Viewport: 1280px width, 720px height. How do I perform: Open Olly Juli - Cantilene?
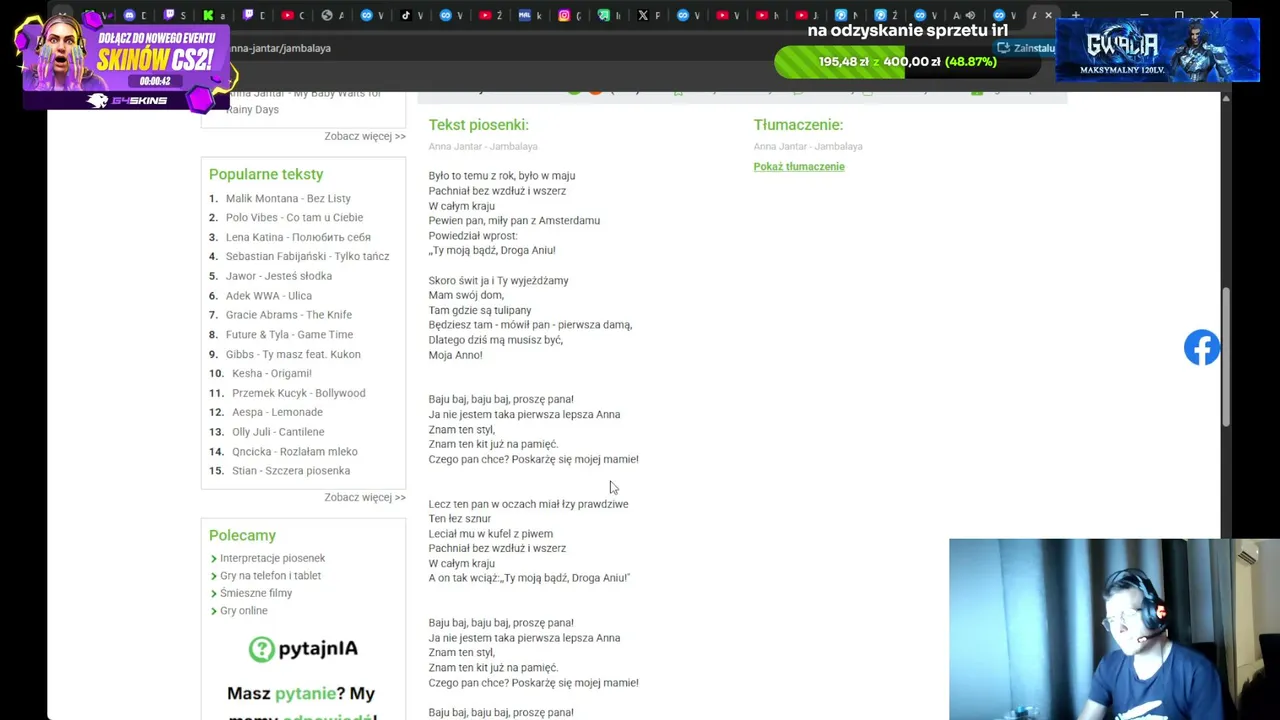pos(278,432)
